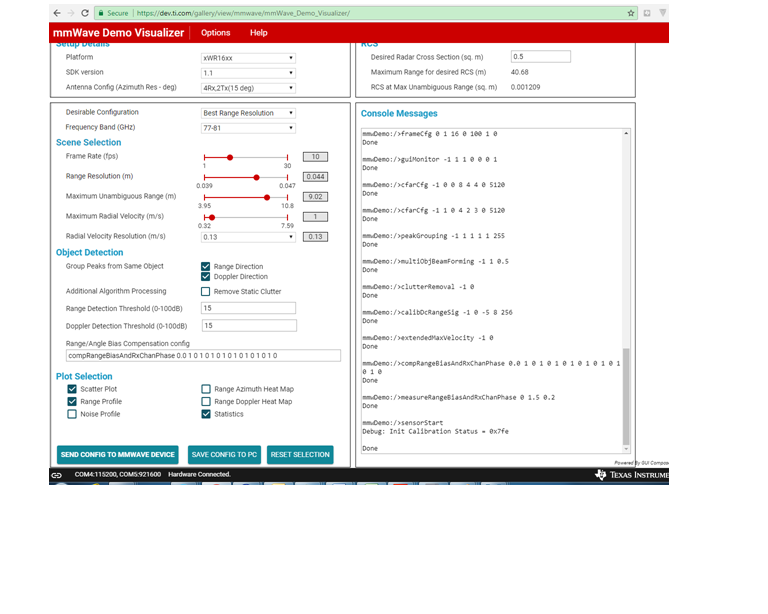Screen dimensions: 768x614
Task: Click the Frame Rate value box
Action: (315, 157)
